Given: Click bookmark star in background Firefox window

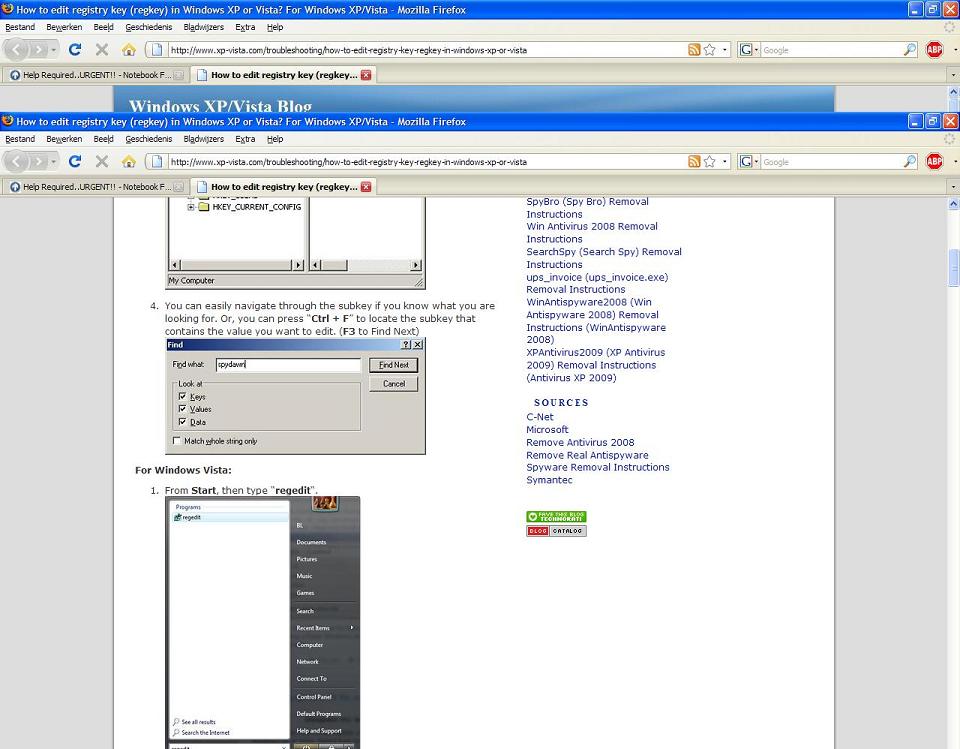Looking at the screenshot, I should tap(710, 50).
